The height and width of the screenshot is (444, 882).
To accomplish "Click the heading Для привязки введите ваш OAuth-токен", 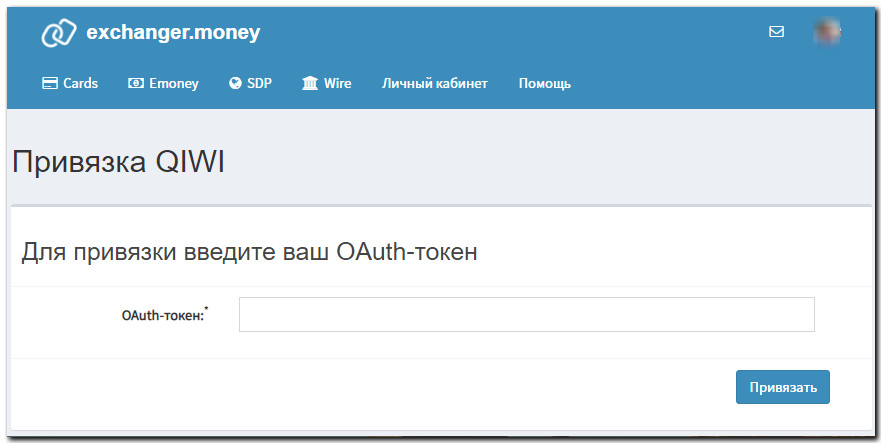I will click(x=249, y=252).
